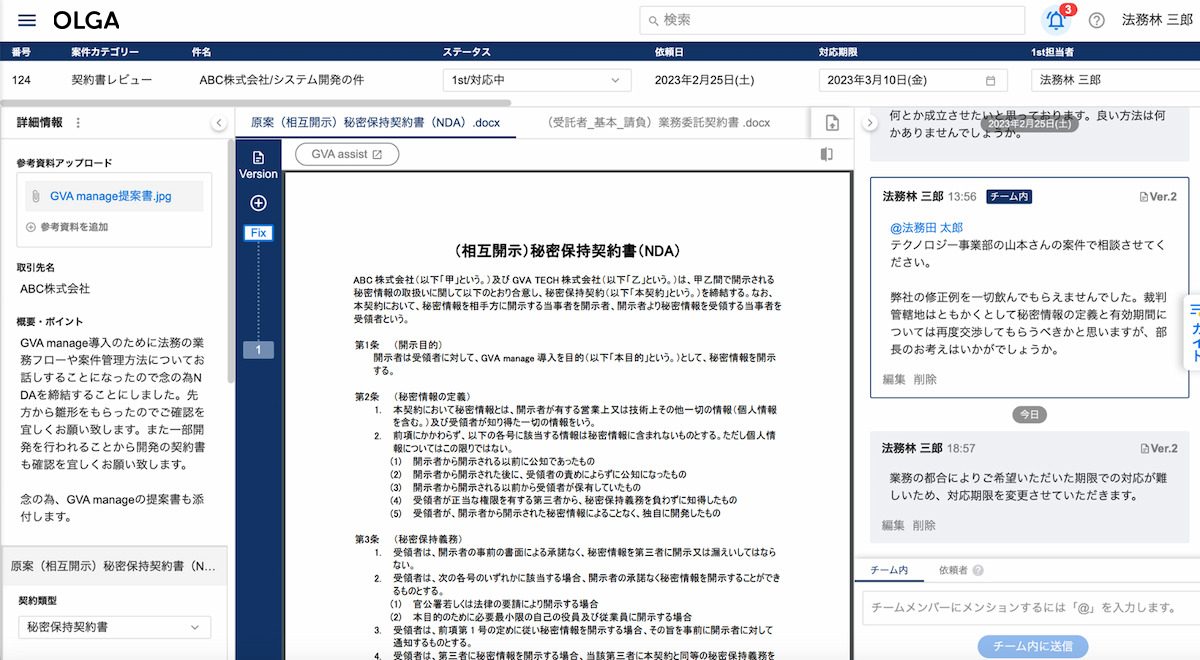Toggle the side-by-side compare view icon

(x=826, y=154)
